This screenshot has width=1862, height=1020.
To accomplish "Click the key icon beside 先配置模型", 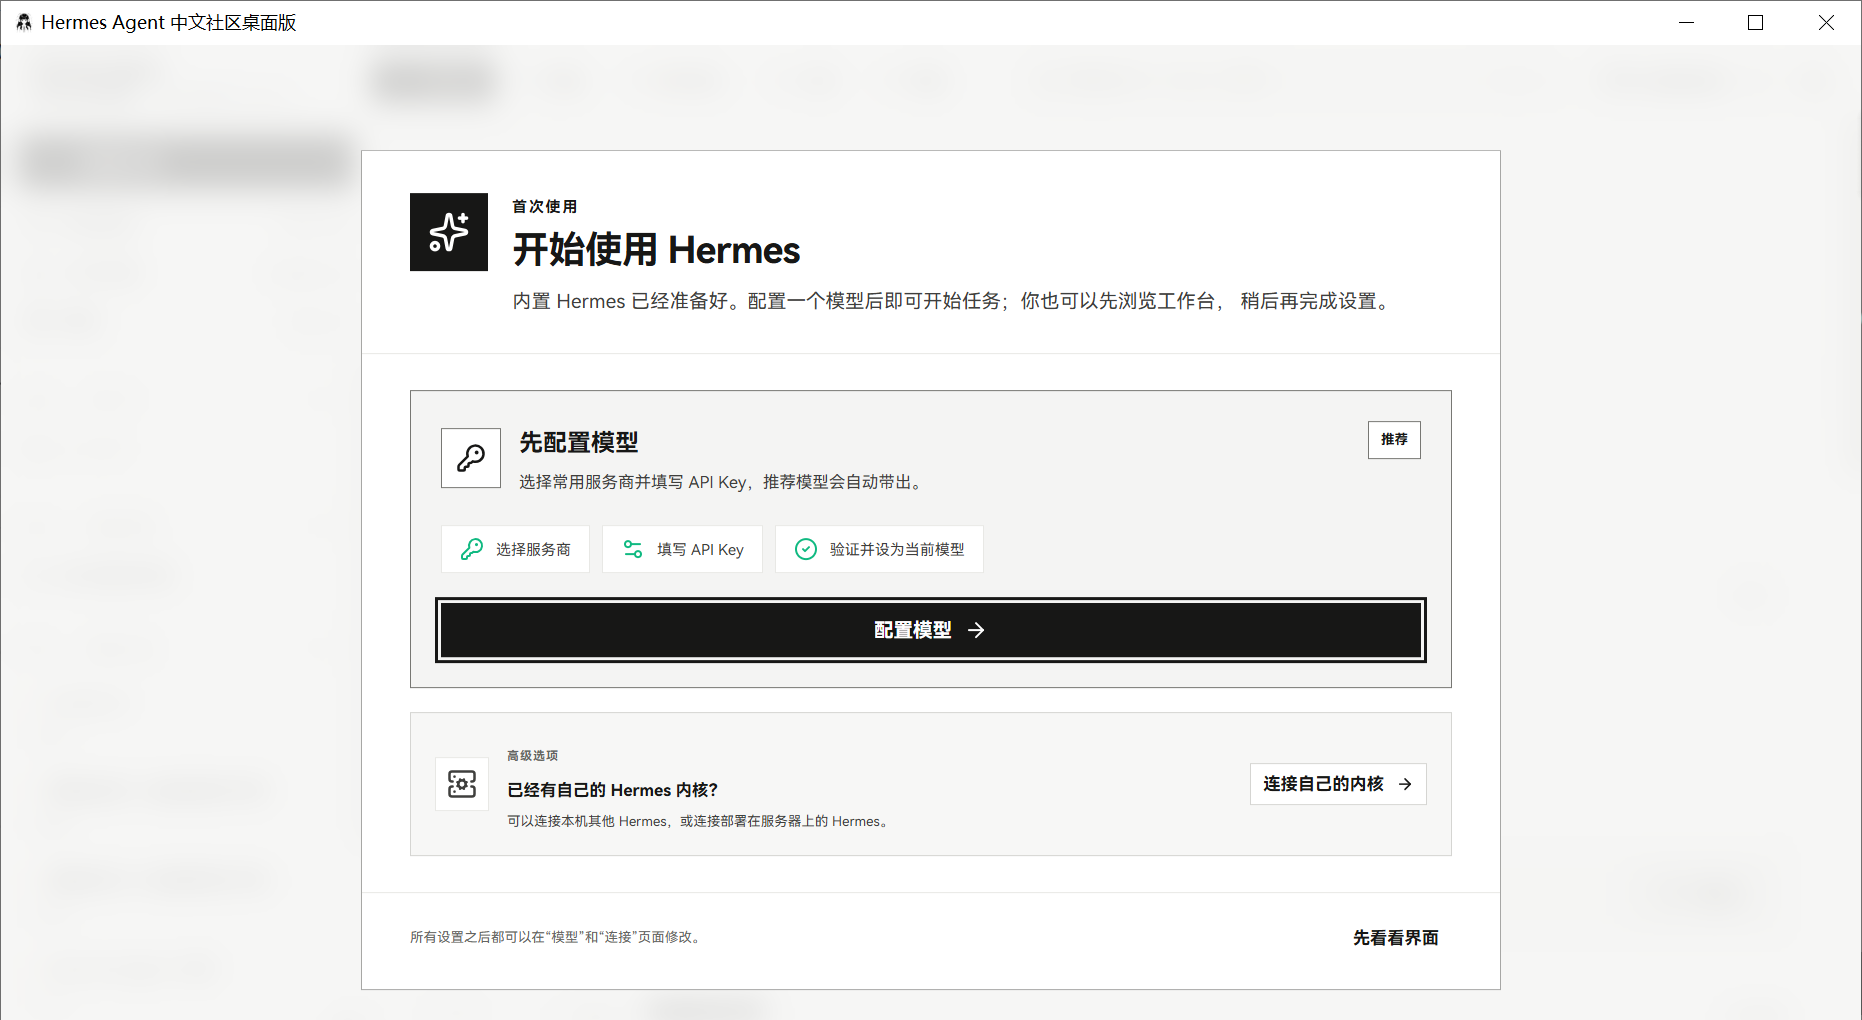I will 471,458.
